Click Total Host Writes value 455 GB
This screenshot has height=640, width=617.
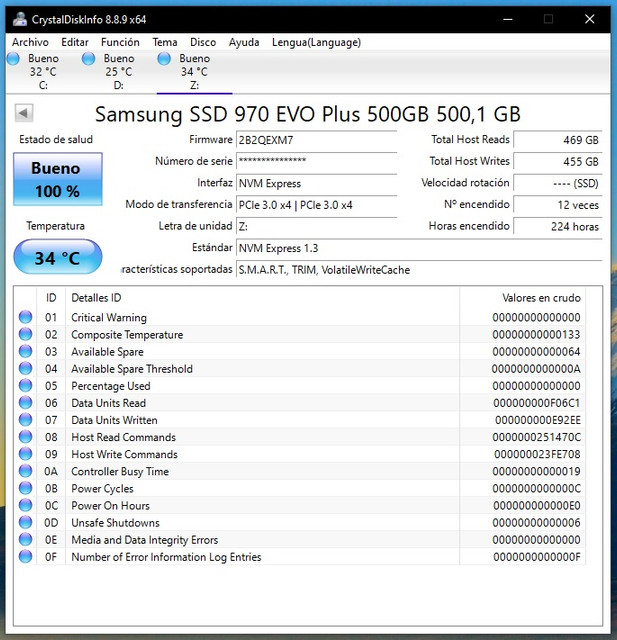click(x=558, y=161)
